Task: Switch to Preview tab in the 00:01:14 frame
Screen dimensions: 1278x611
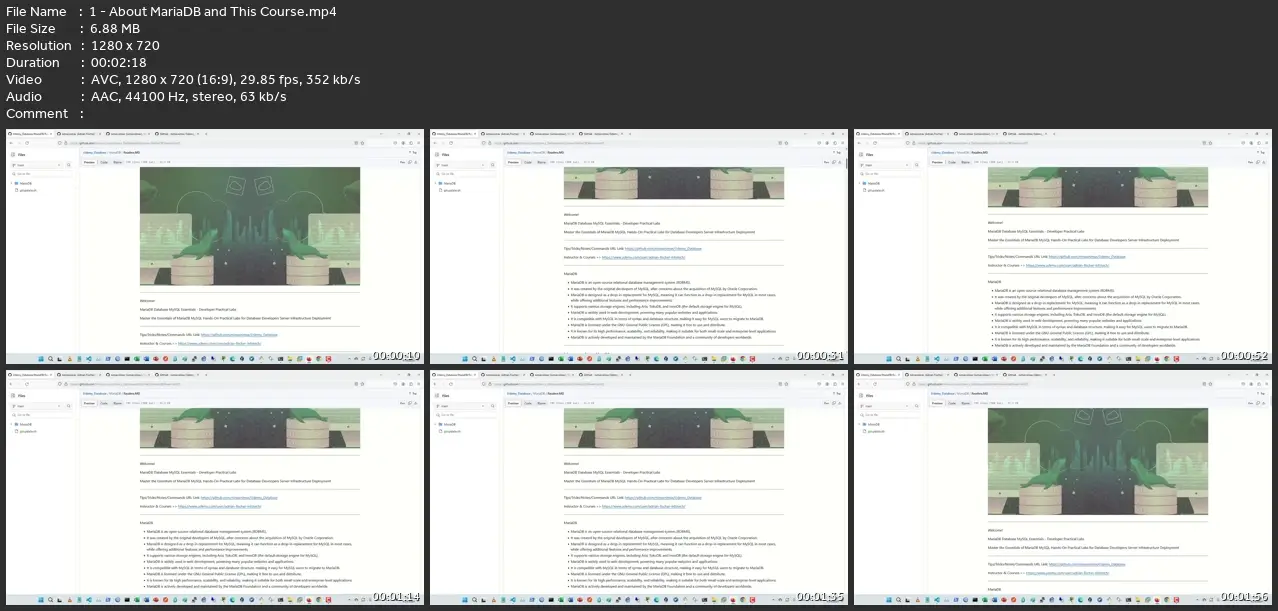Action: pyautogui.click(x=89, y=403)
